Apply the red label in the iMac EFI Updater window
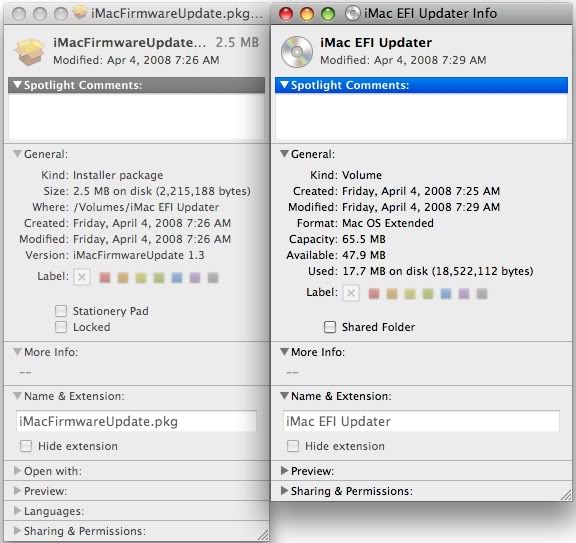576x543 pixels. pyautogui.click(x=374, y=294)
